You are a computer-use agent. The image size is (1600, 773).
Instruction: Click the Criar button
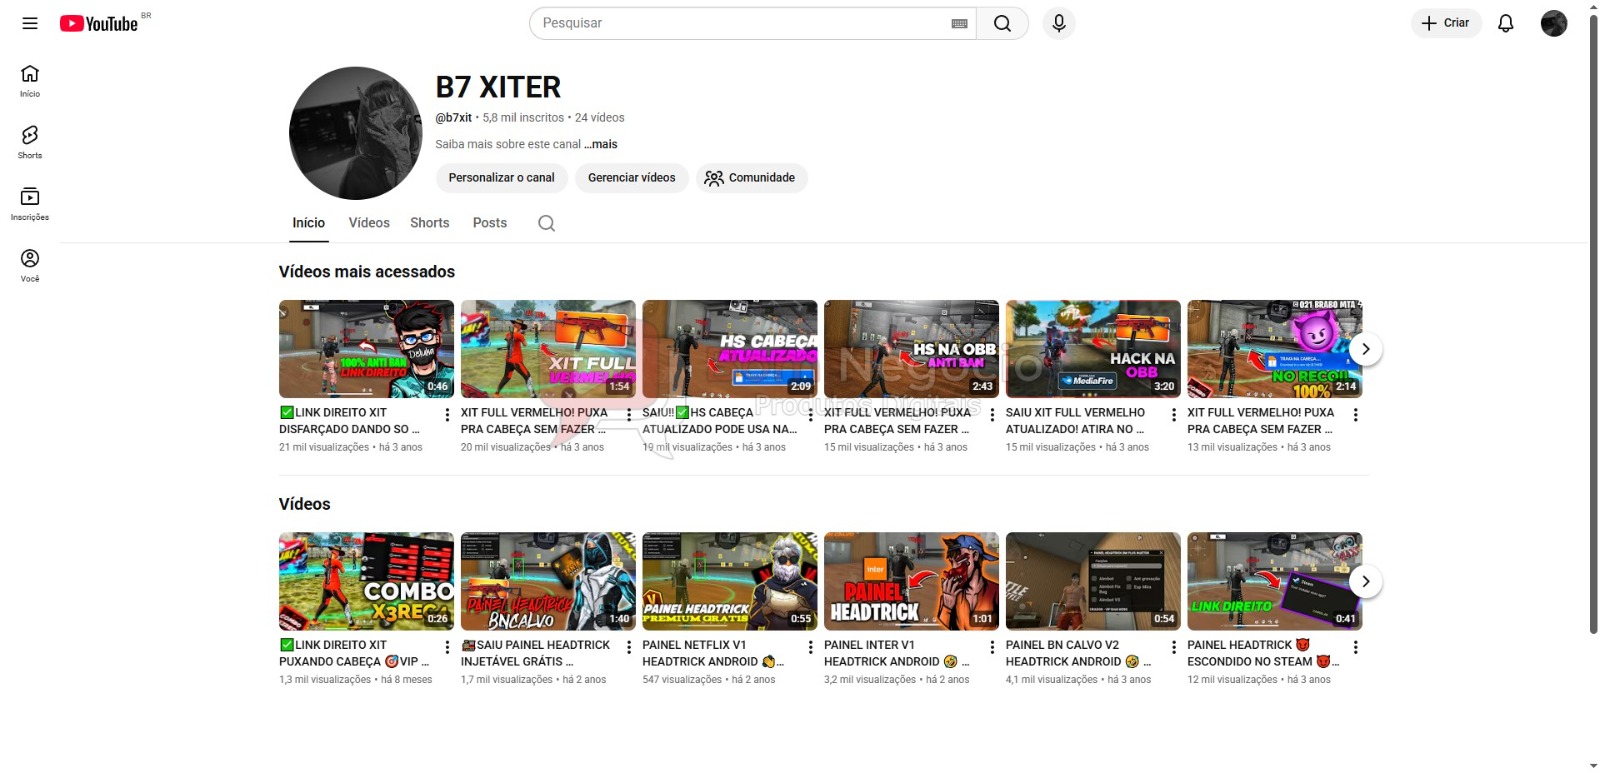pyautogui.click(x=1446, y=23)
